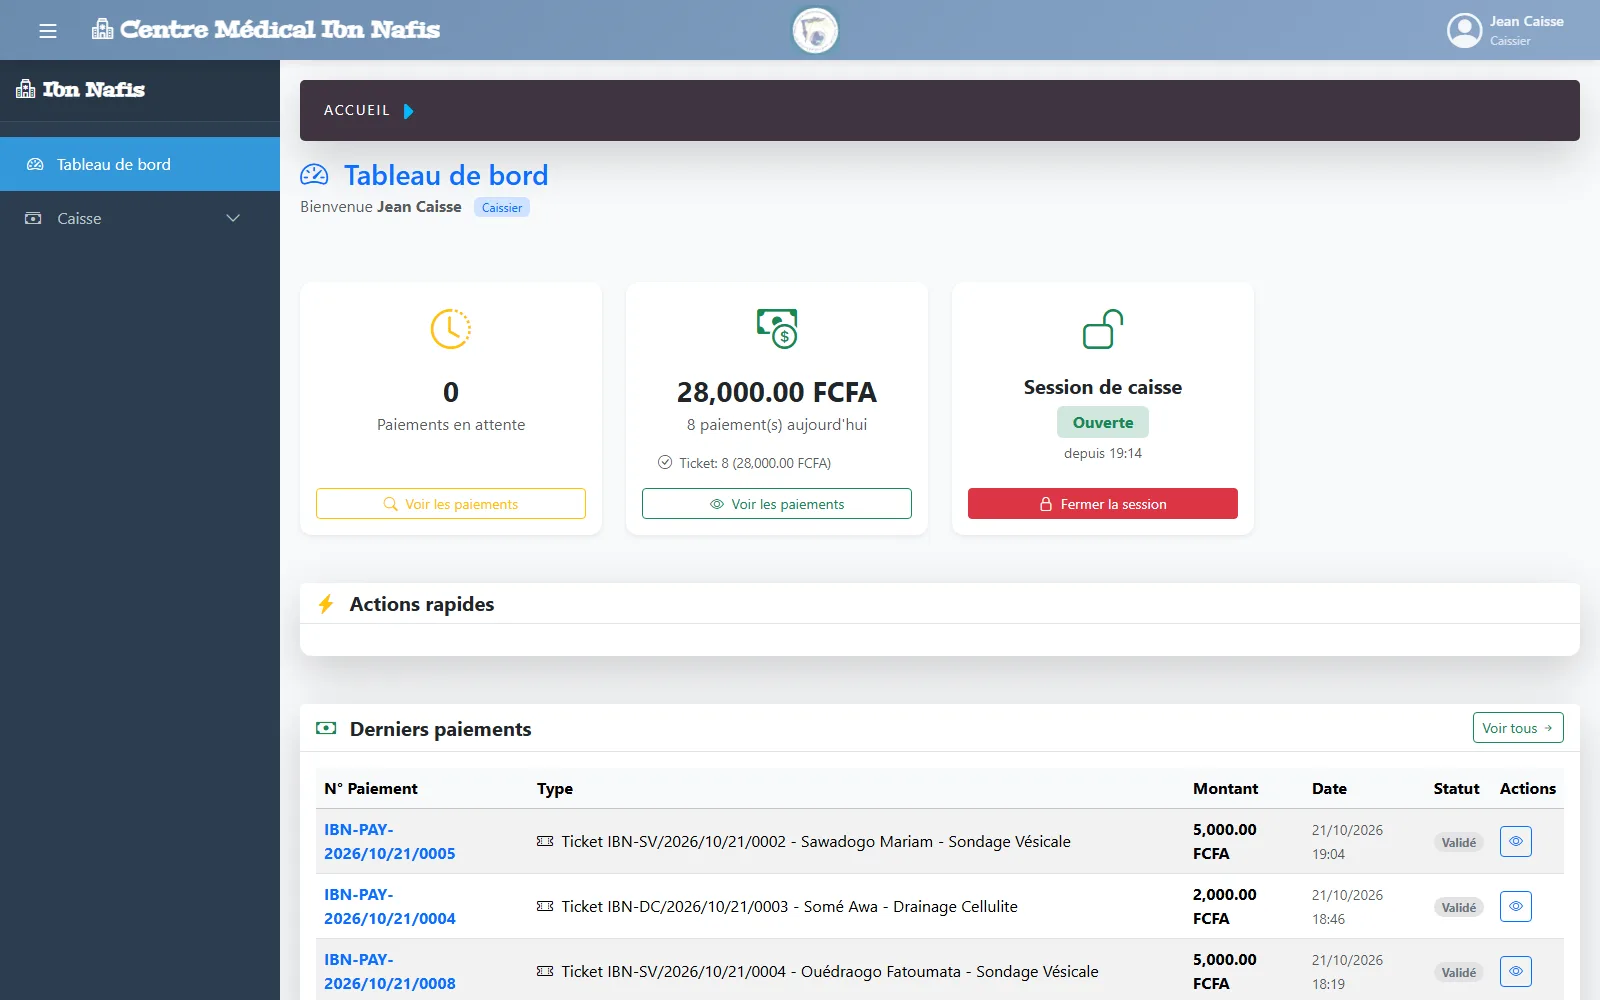Open the circular clinic logo in the header
Image resolution: width=1600 pixels, height=1000 pixels.
(x=815, y=30)
